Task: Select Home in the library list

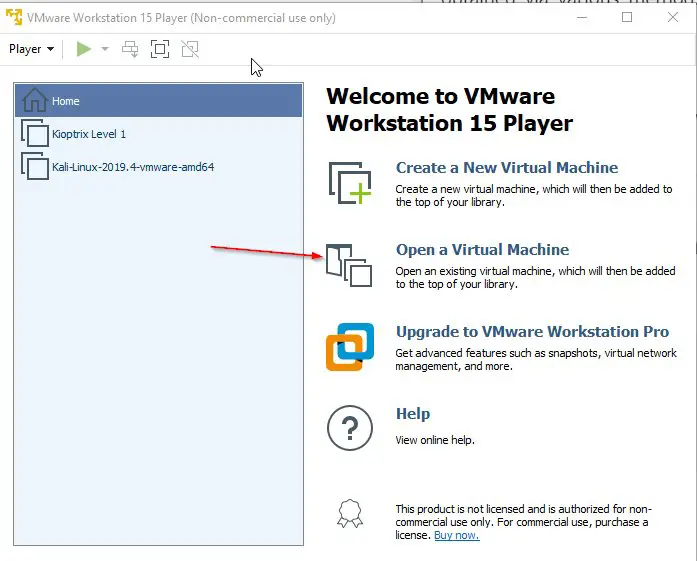Action: (159, 101)
